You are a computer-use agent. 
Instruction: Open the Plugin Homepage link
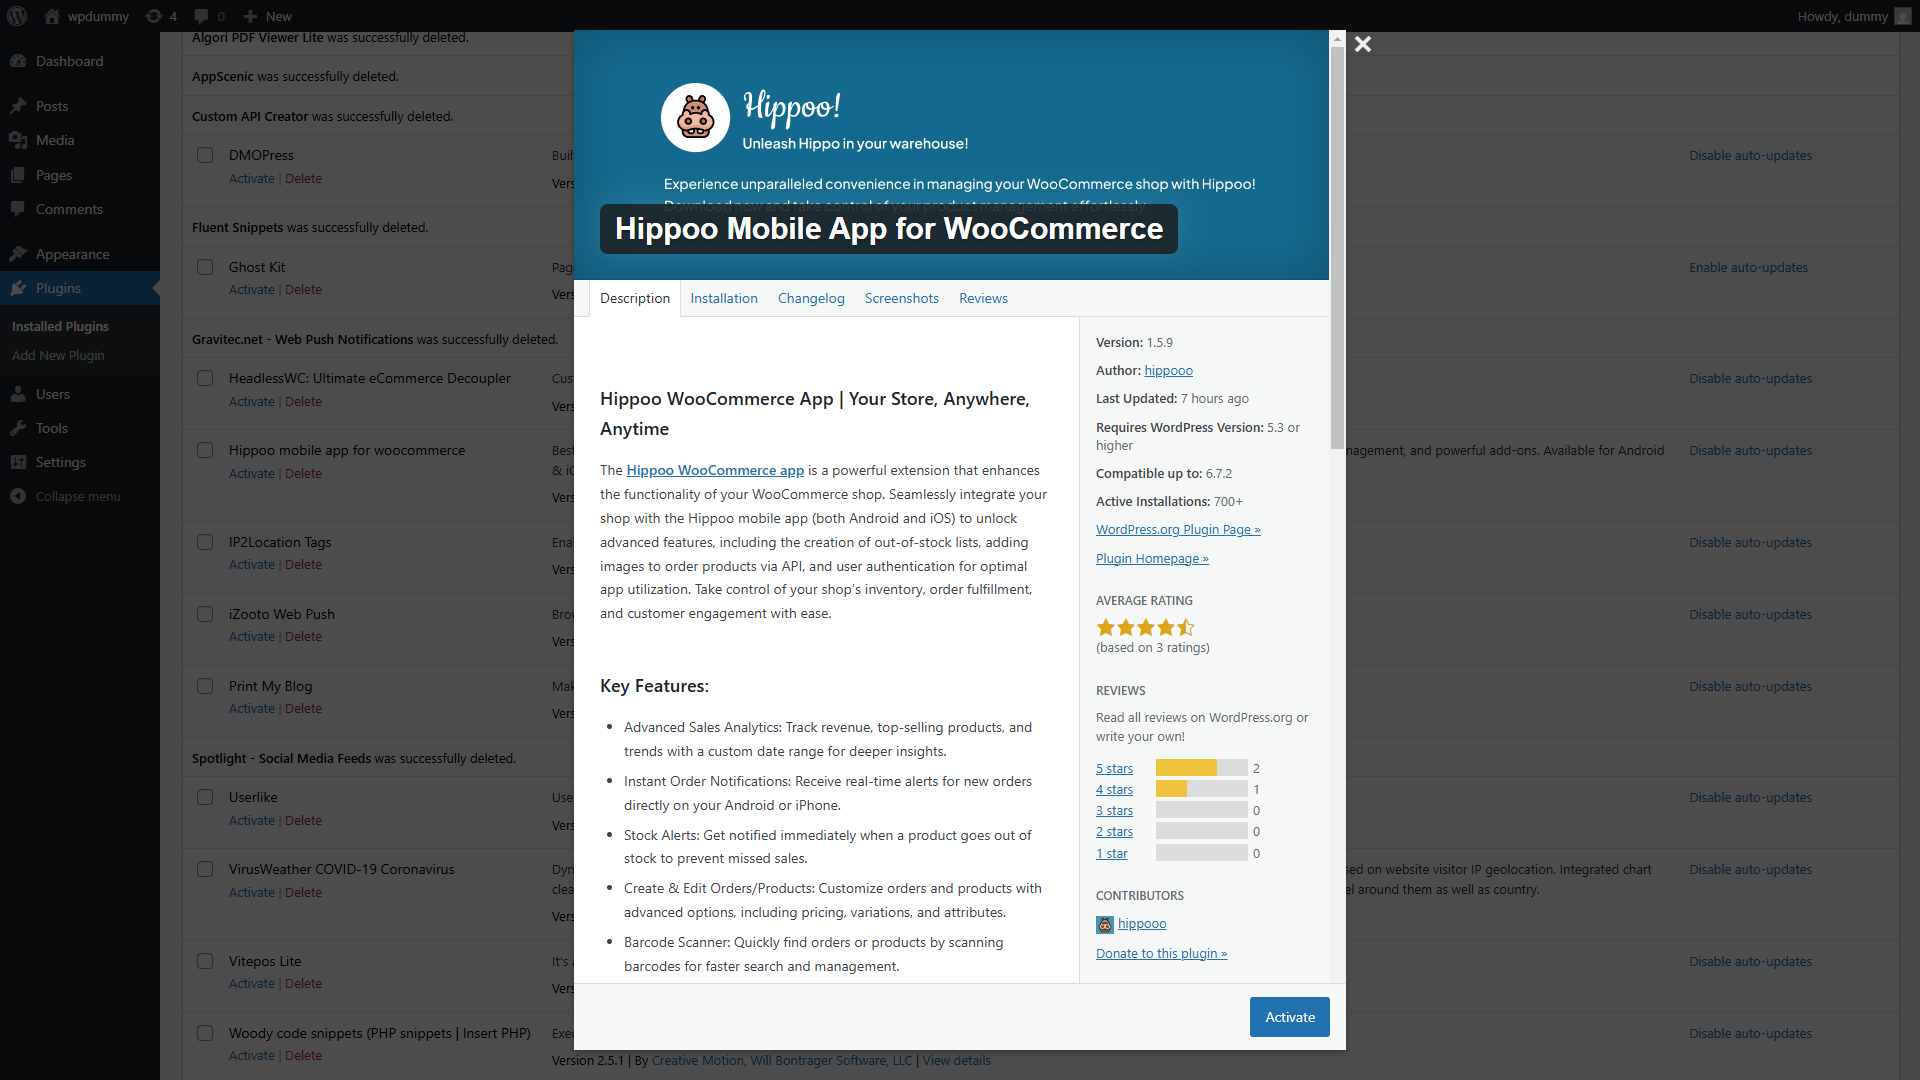(x=1152, y=558)
